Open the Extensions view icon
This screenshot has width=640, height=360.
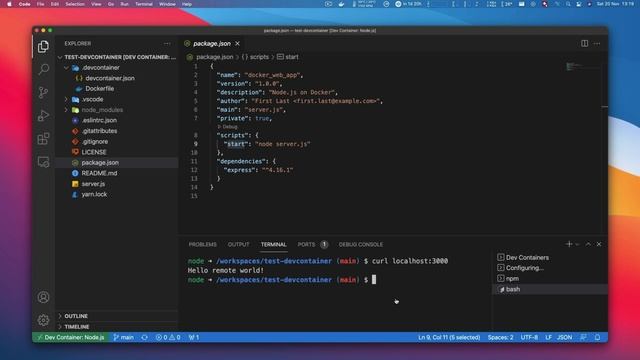pos(43,139)
